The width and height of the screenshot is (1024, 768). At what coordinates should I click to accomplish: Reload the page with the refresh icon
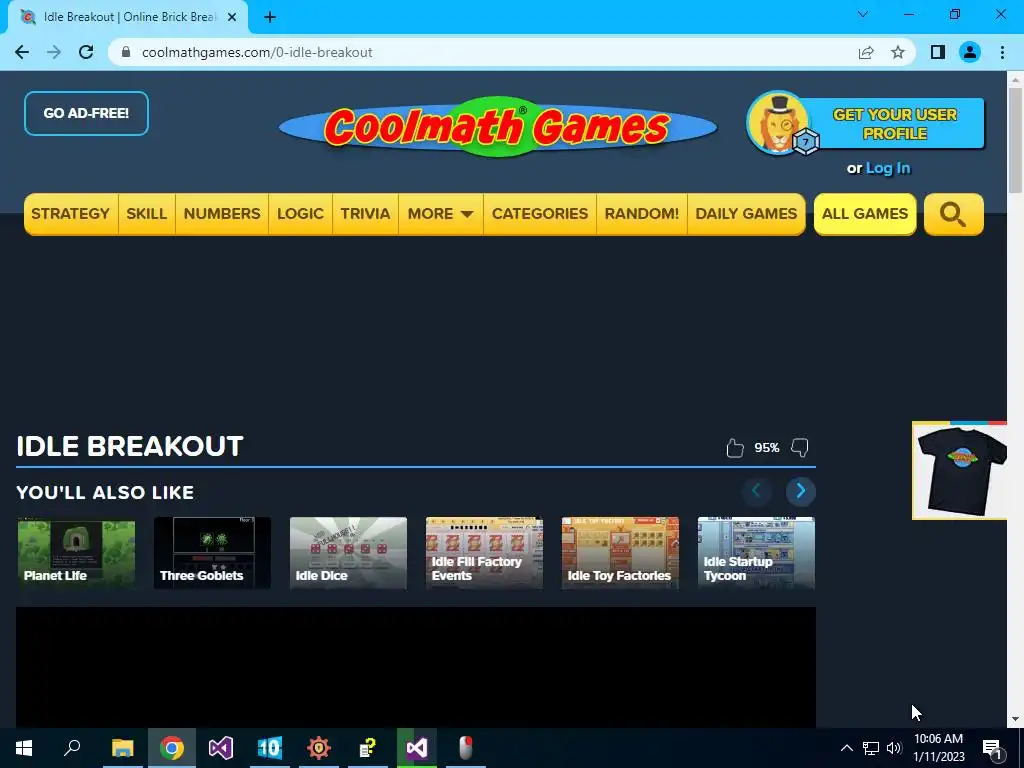[86, 52]
